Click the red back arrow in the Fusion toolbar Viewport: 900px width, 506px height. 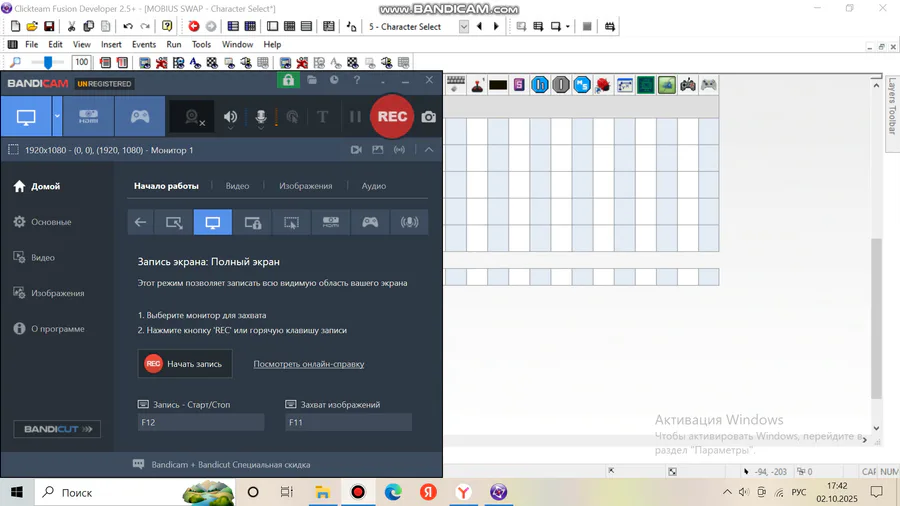[x=194, y=26]
